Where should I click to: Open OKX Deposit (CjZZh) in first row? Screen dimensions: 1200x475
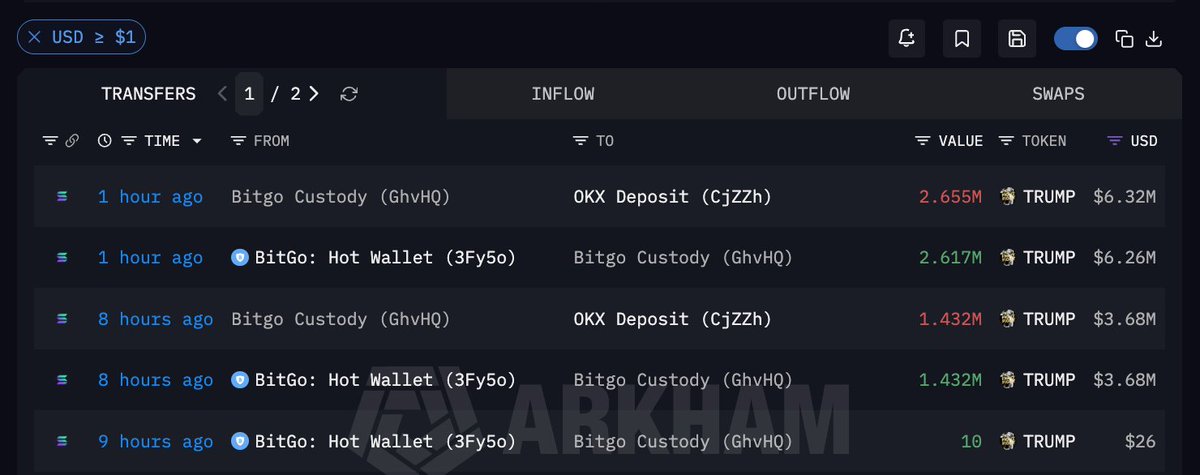click(673, 197)
